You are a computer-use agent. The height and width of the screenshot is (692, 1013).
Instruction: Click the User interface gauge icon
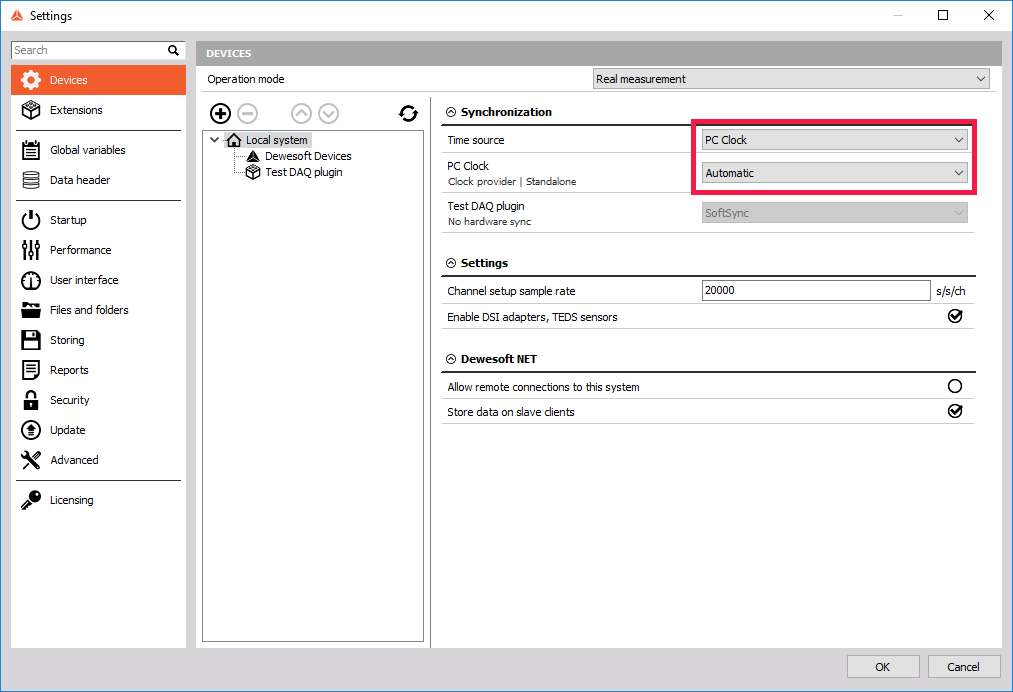(30, 280)
